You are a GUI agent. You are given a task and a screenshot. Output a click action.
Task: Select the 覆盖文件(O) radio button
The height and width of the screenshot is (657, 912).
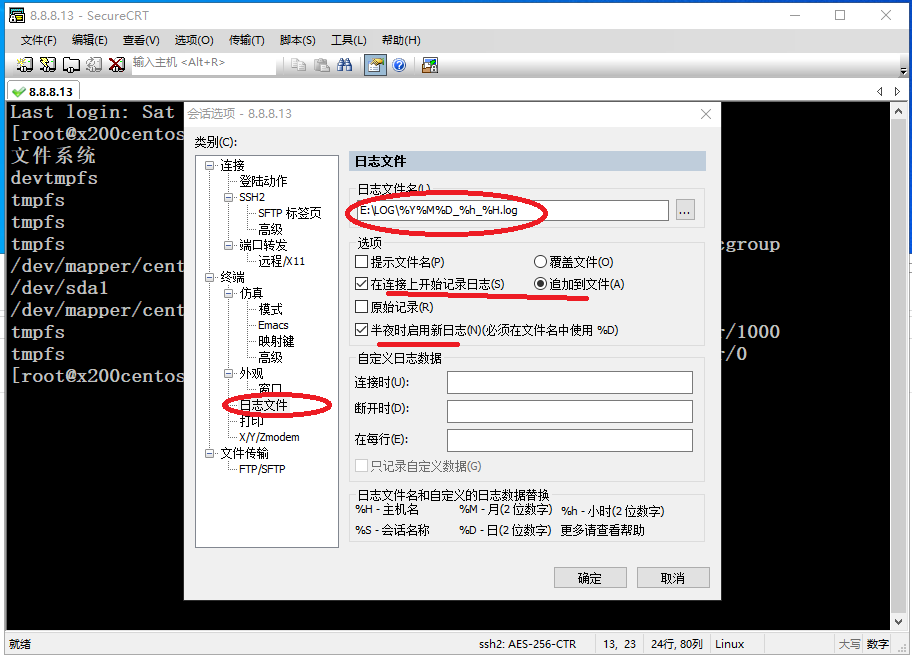(540, 262)
